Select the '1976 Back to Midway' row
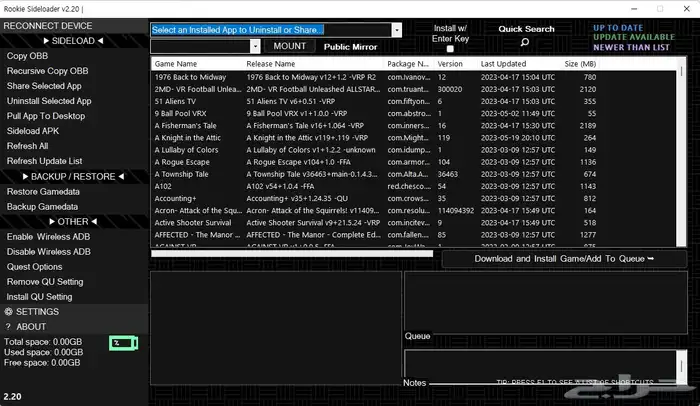 coord(375,77)
